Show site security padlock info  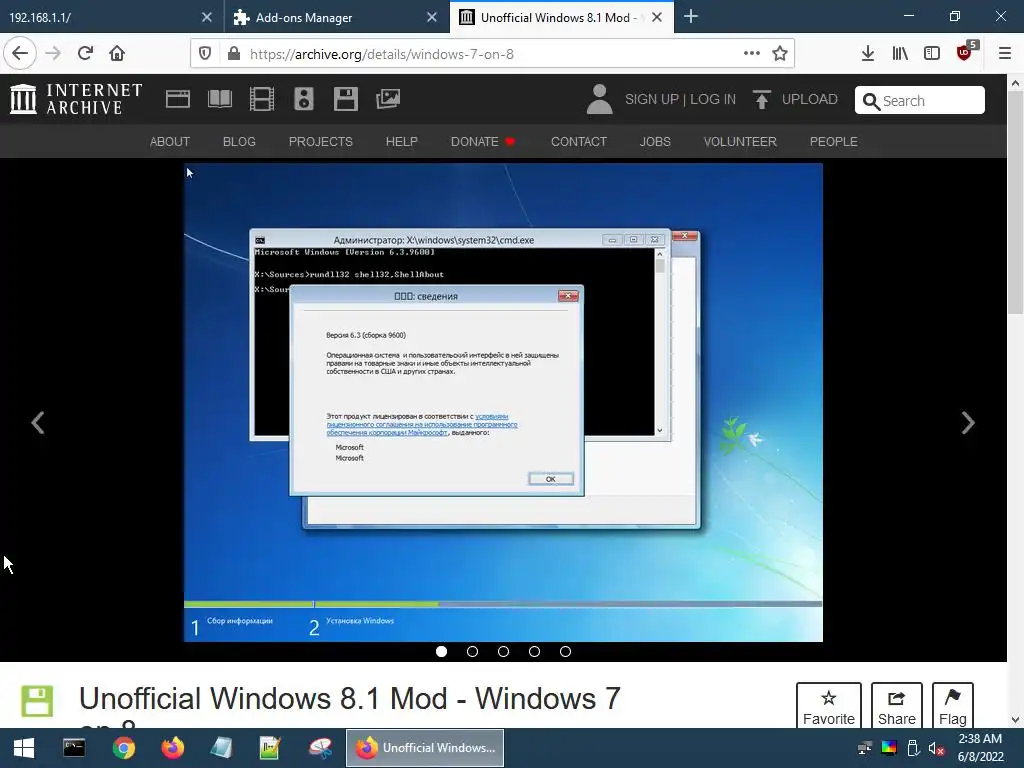click(x=234, y=54)
